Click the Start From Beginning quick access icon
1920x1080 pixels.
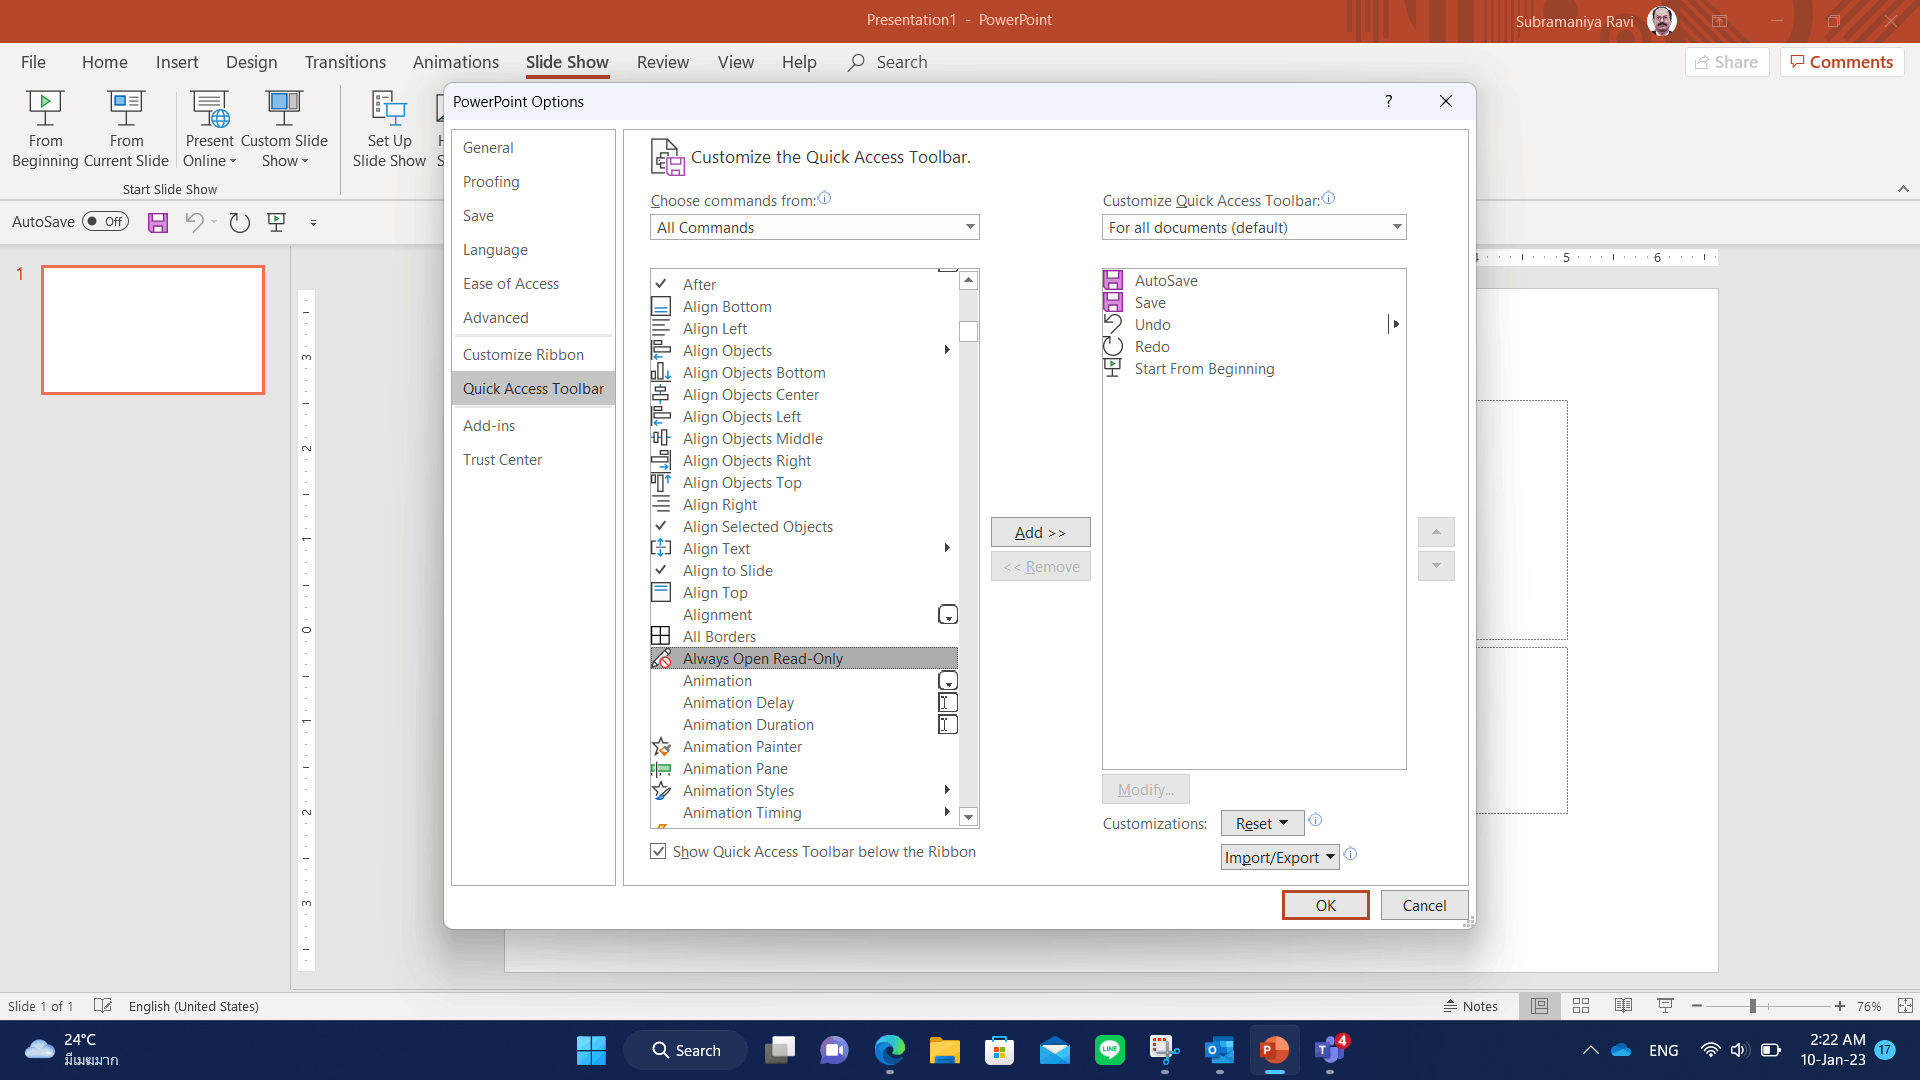click(x=277, y=222)
